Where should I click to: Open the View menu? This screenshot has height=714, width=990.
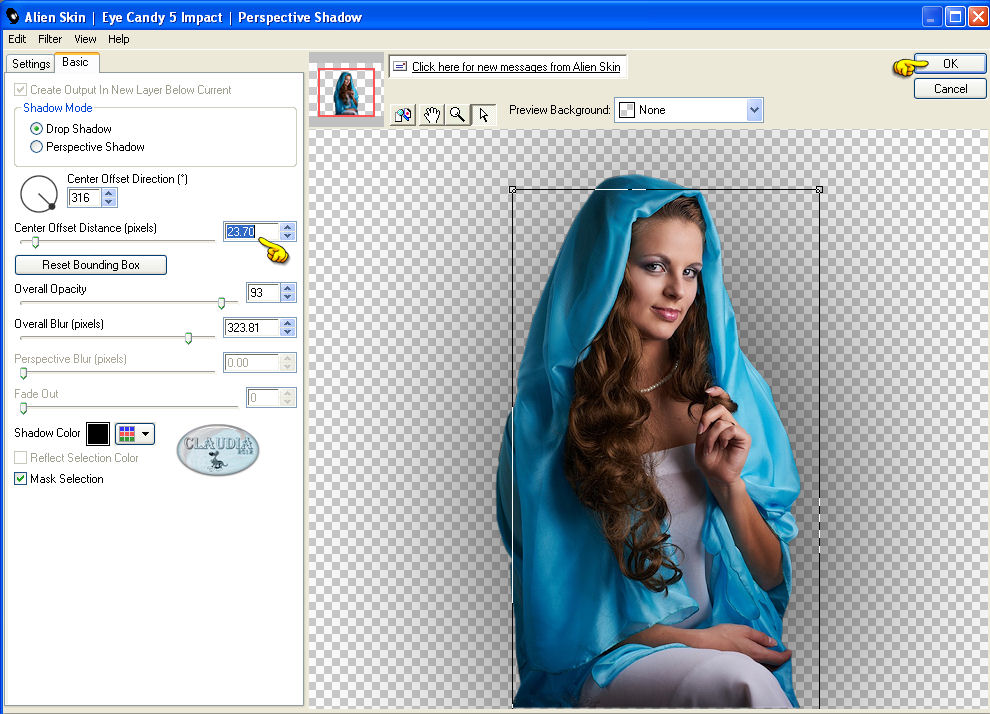pyautogui.click(x=85, y=39)
